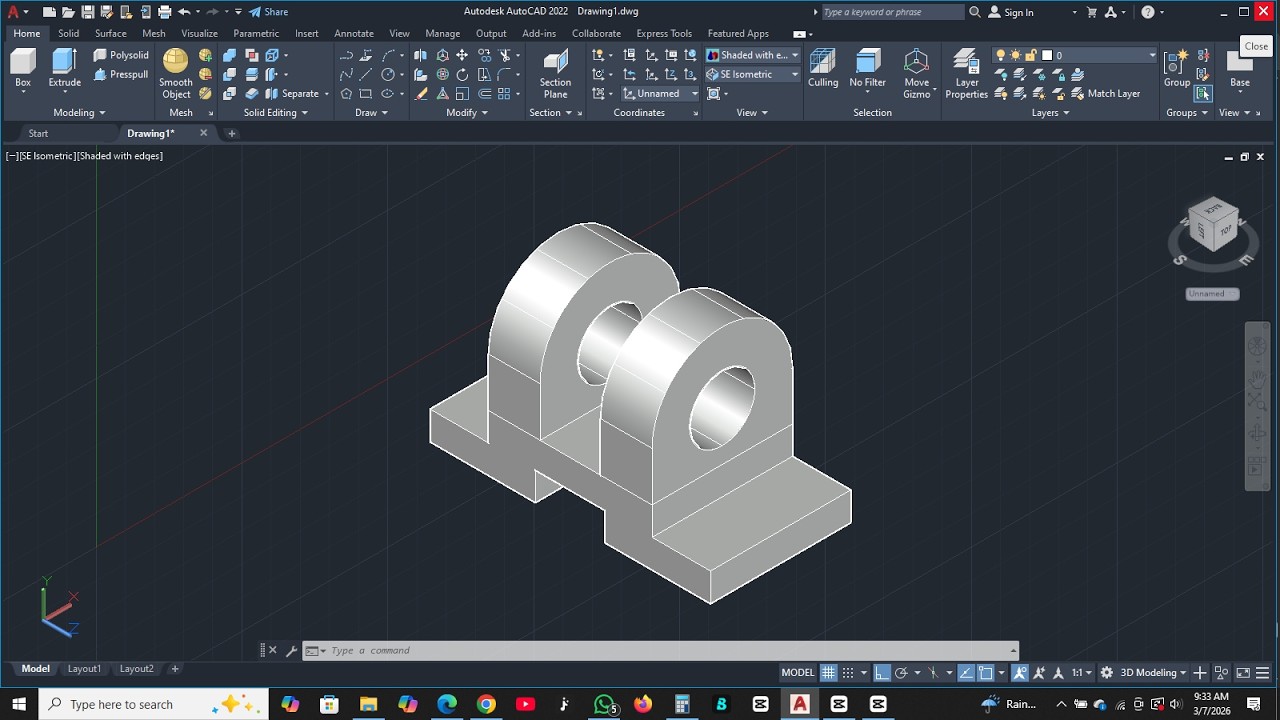Toggle Ortho mode in status bar

(881, 672)
